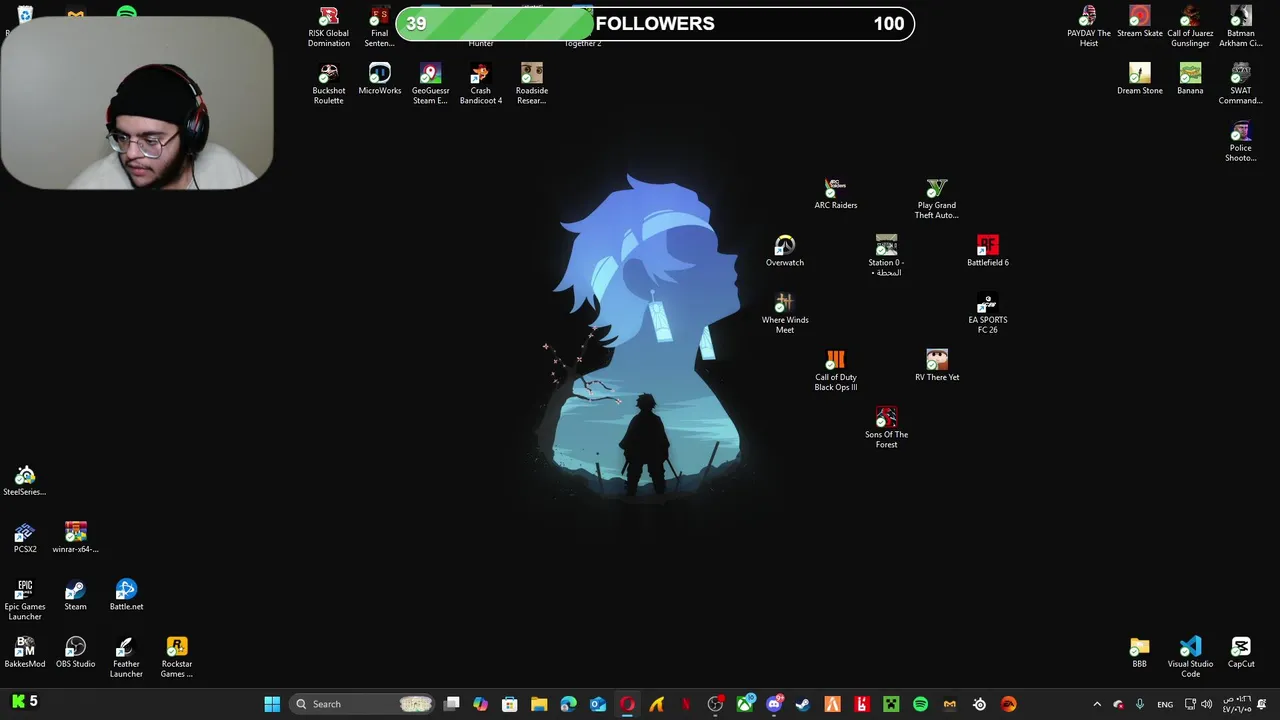Open Discord from the taskbar
1280x720 pixels.
[774, 704]
